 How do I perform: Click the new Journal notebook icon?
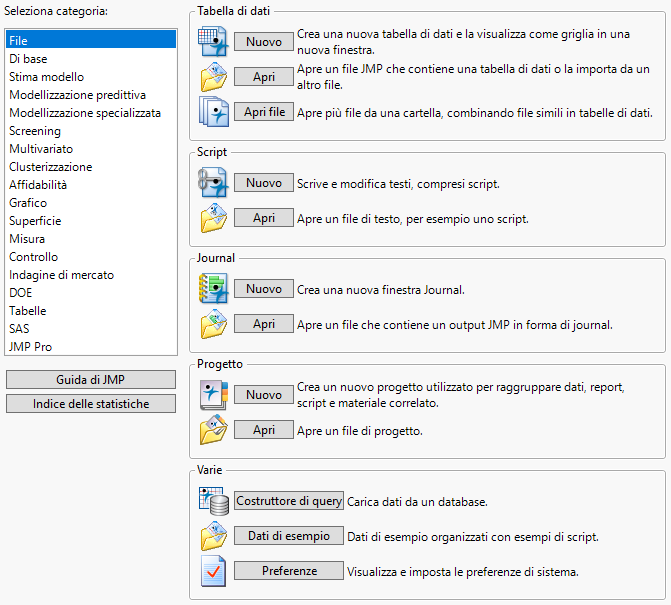pyautogui.click(x=213, y=289)
